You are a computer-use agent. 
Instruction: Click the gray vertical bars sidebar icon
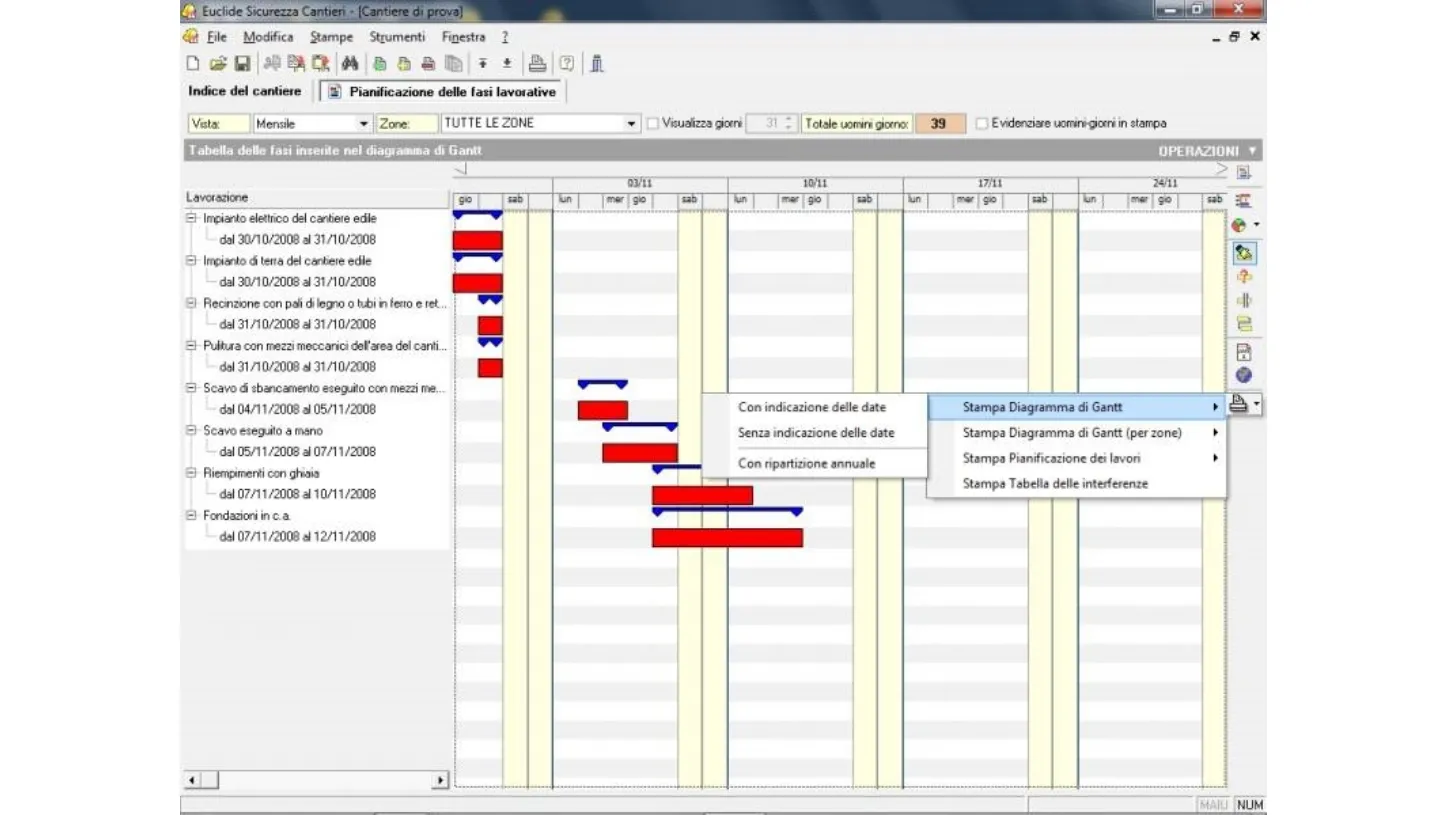click(x=1244, y=301)
